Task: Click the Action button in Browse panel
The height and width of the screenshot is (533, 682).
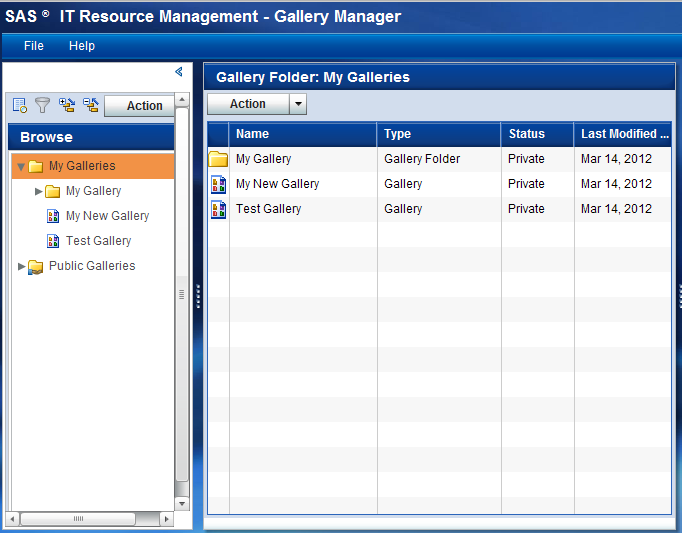Action: click(140, 106)
